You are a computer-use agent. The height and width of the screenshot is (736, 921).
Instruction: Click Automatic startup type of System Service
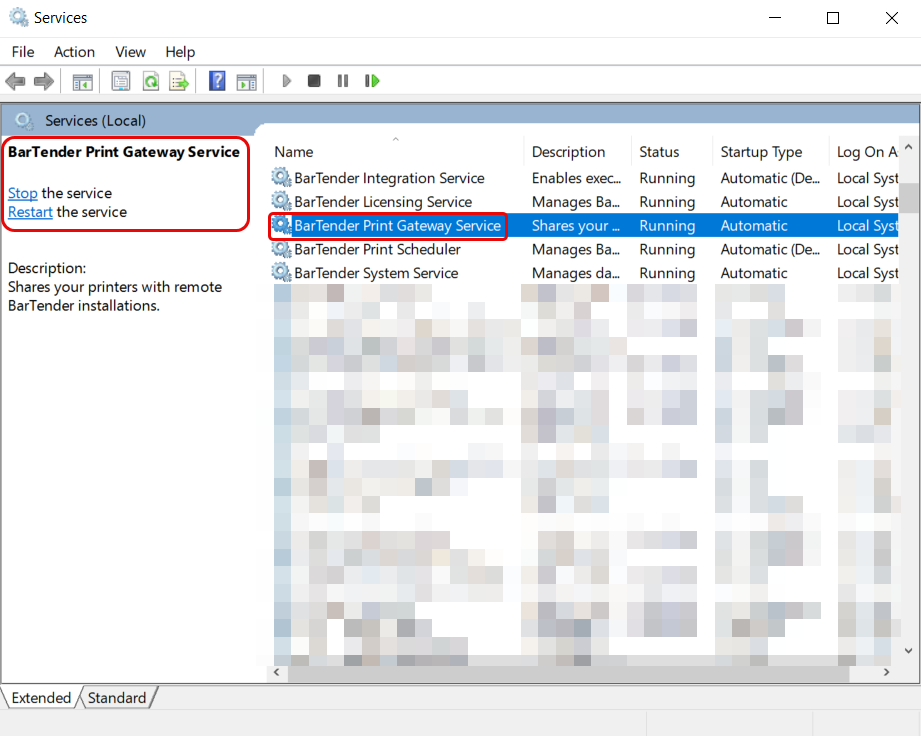tap(754, 273)
